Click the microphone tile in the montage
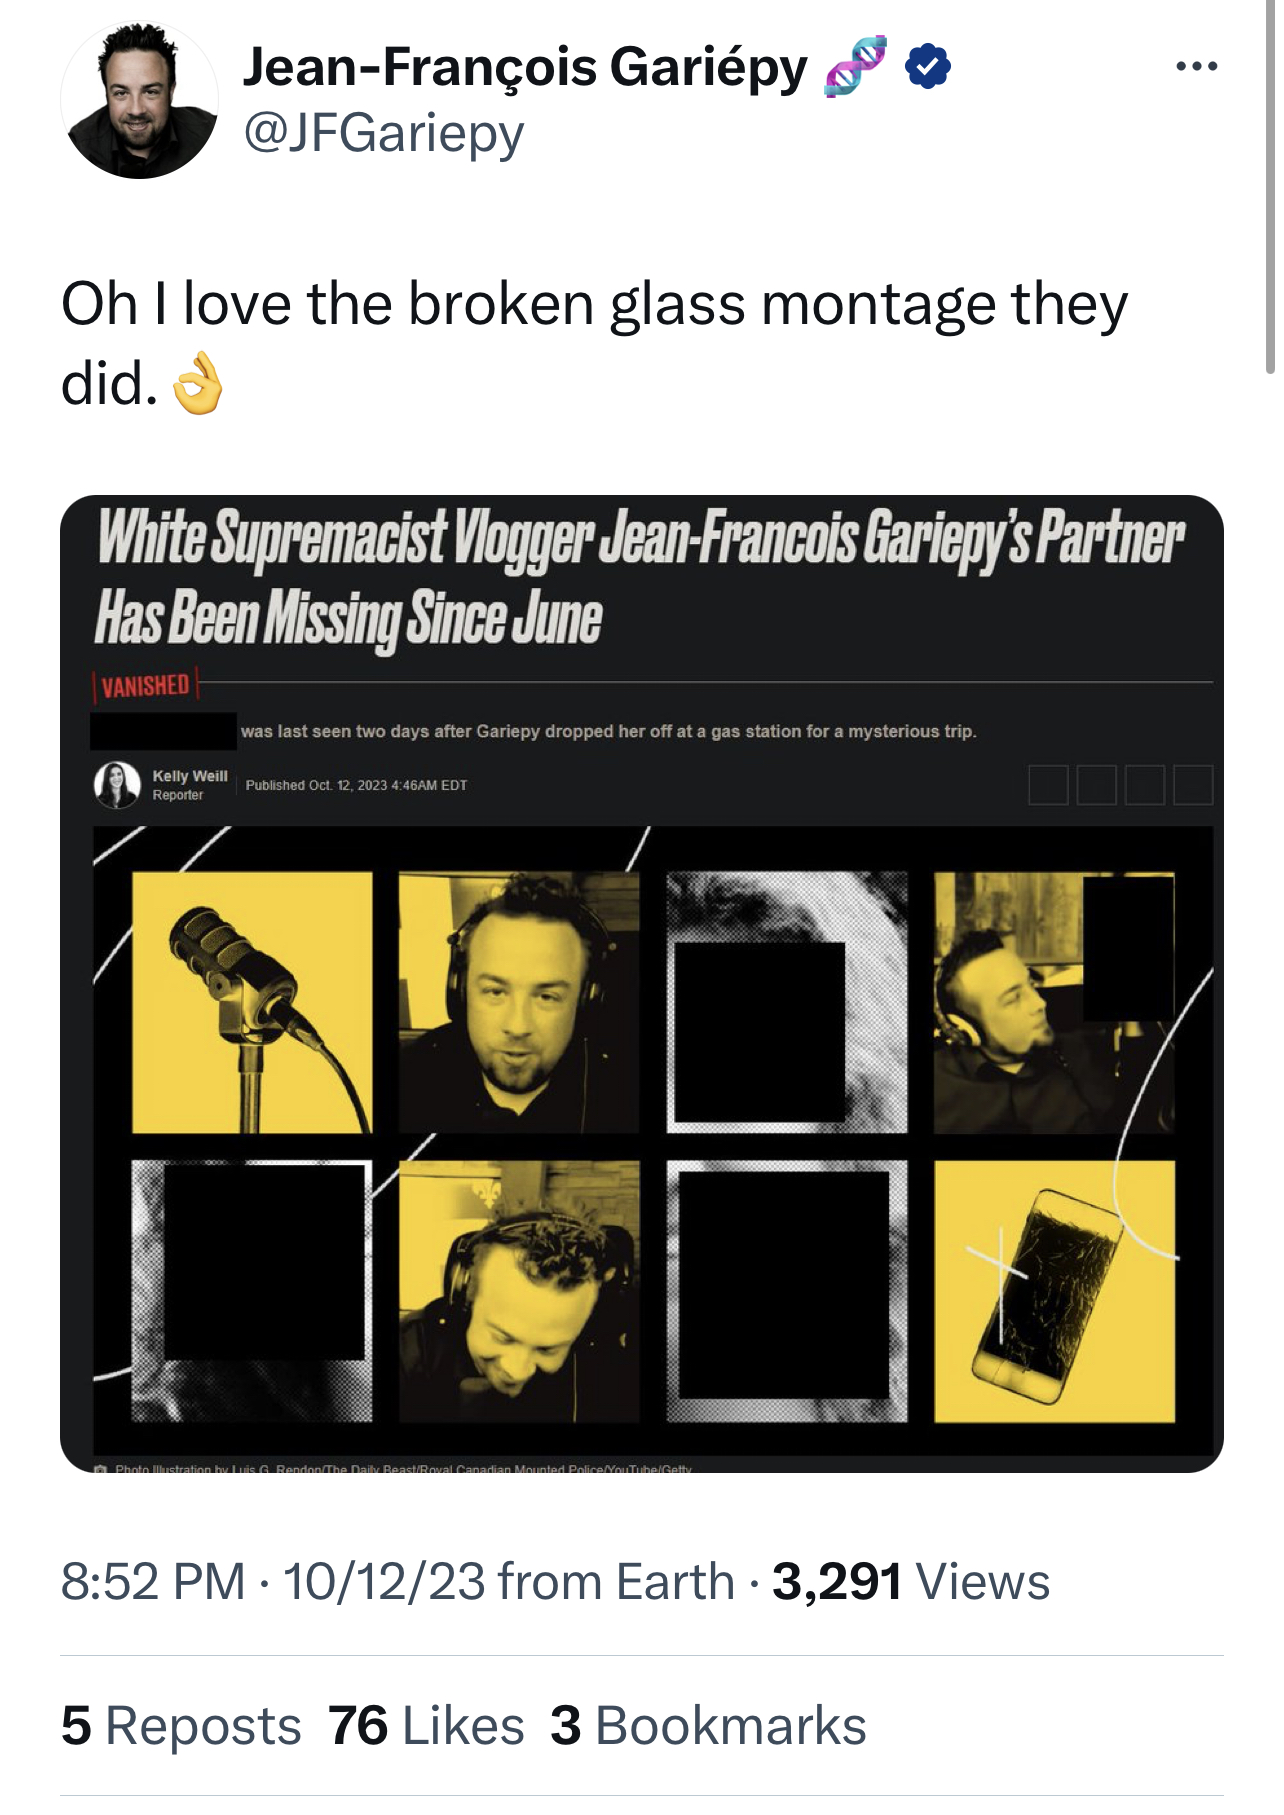 252,1002
